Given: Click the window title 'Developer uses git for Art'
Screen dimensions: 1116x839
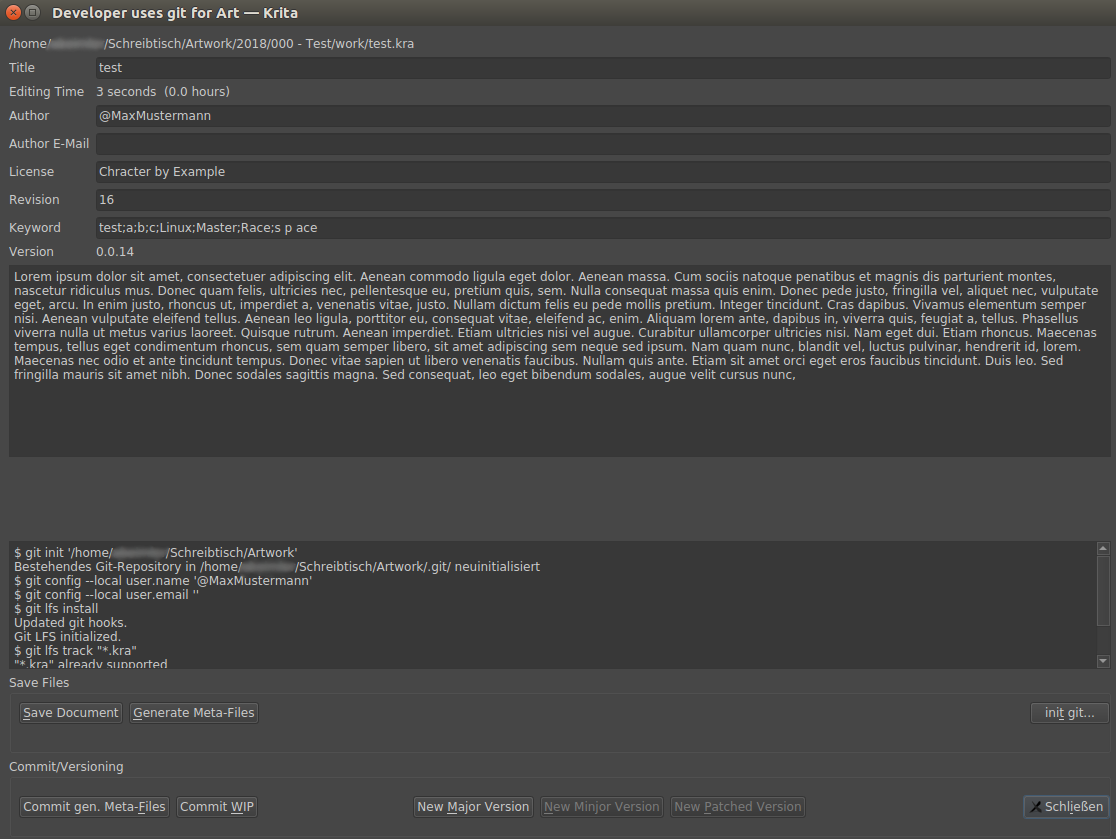Looking at the screenshot, I should [x=175, y=13].
